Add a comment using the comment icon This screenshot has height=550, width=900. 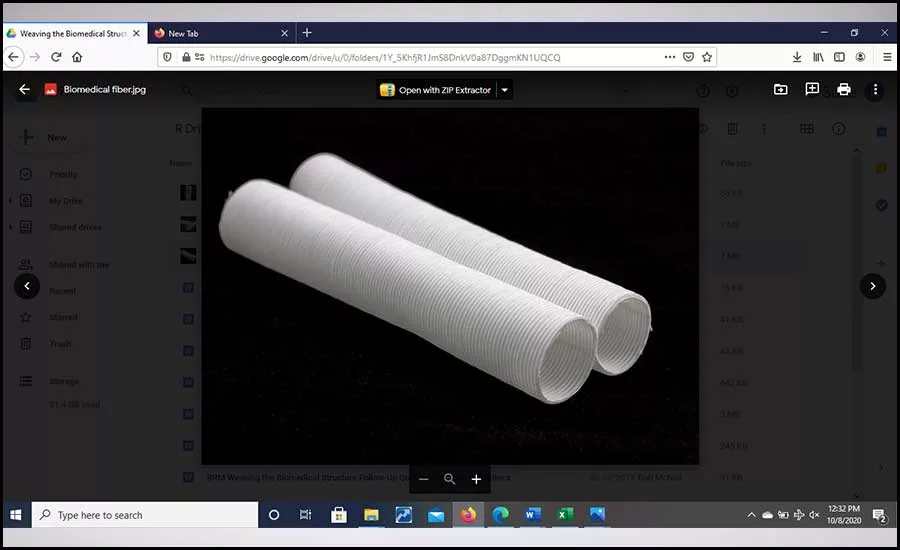812,89
